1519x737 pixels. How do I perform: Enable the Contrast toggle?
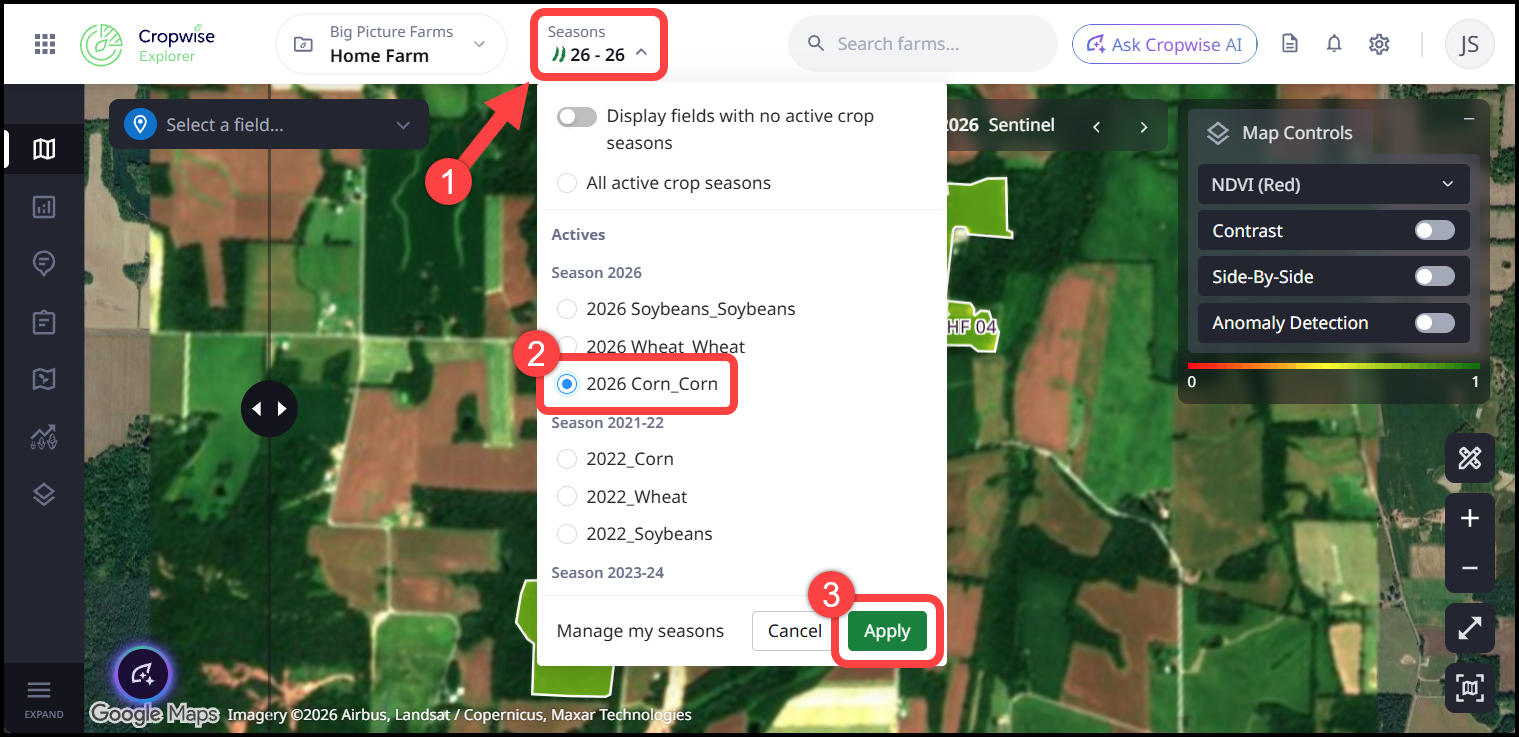pyautogui.click(x=1434, y=231)
